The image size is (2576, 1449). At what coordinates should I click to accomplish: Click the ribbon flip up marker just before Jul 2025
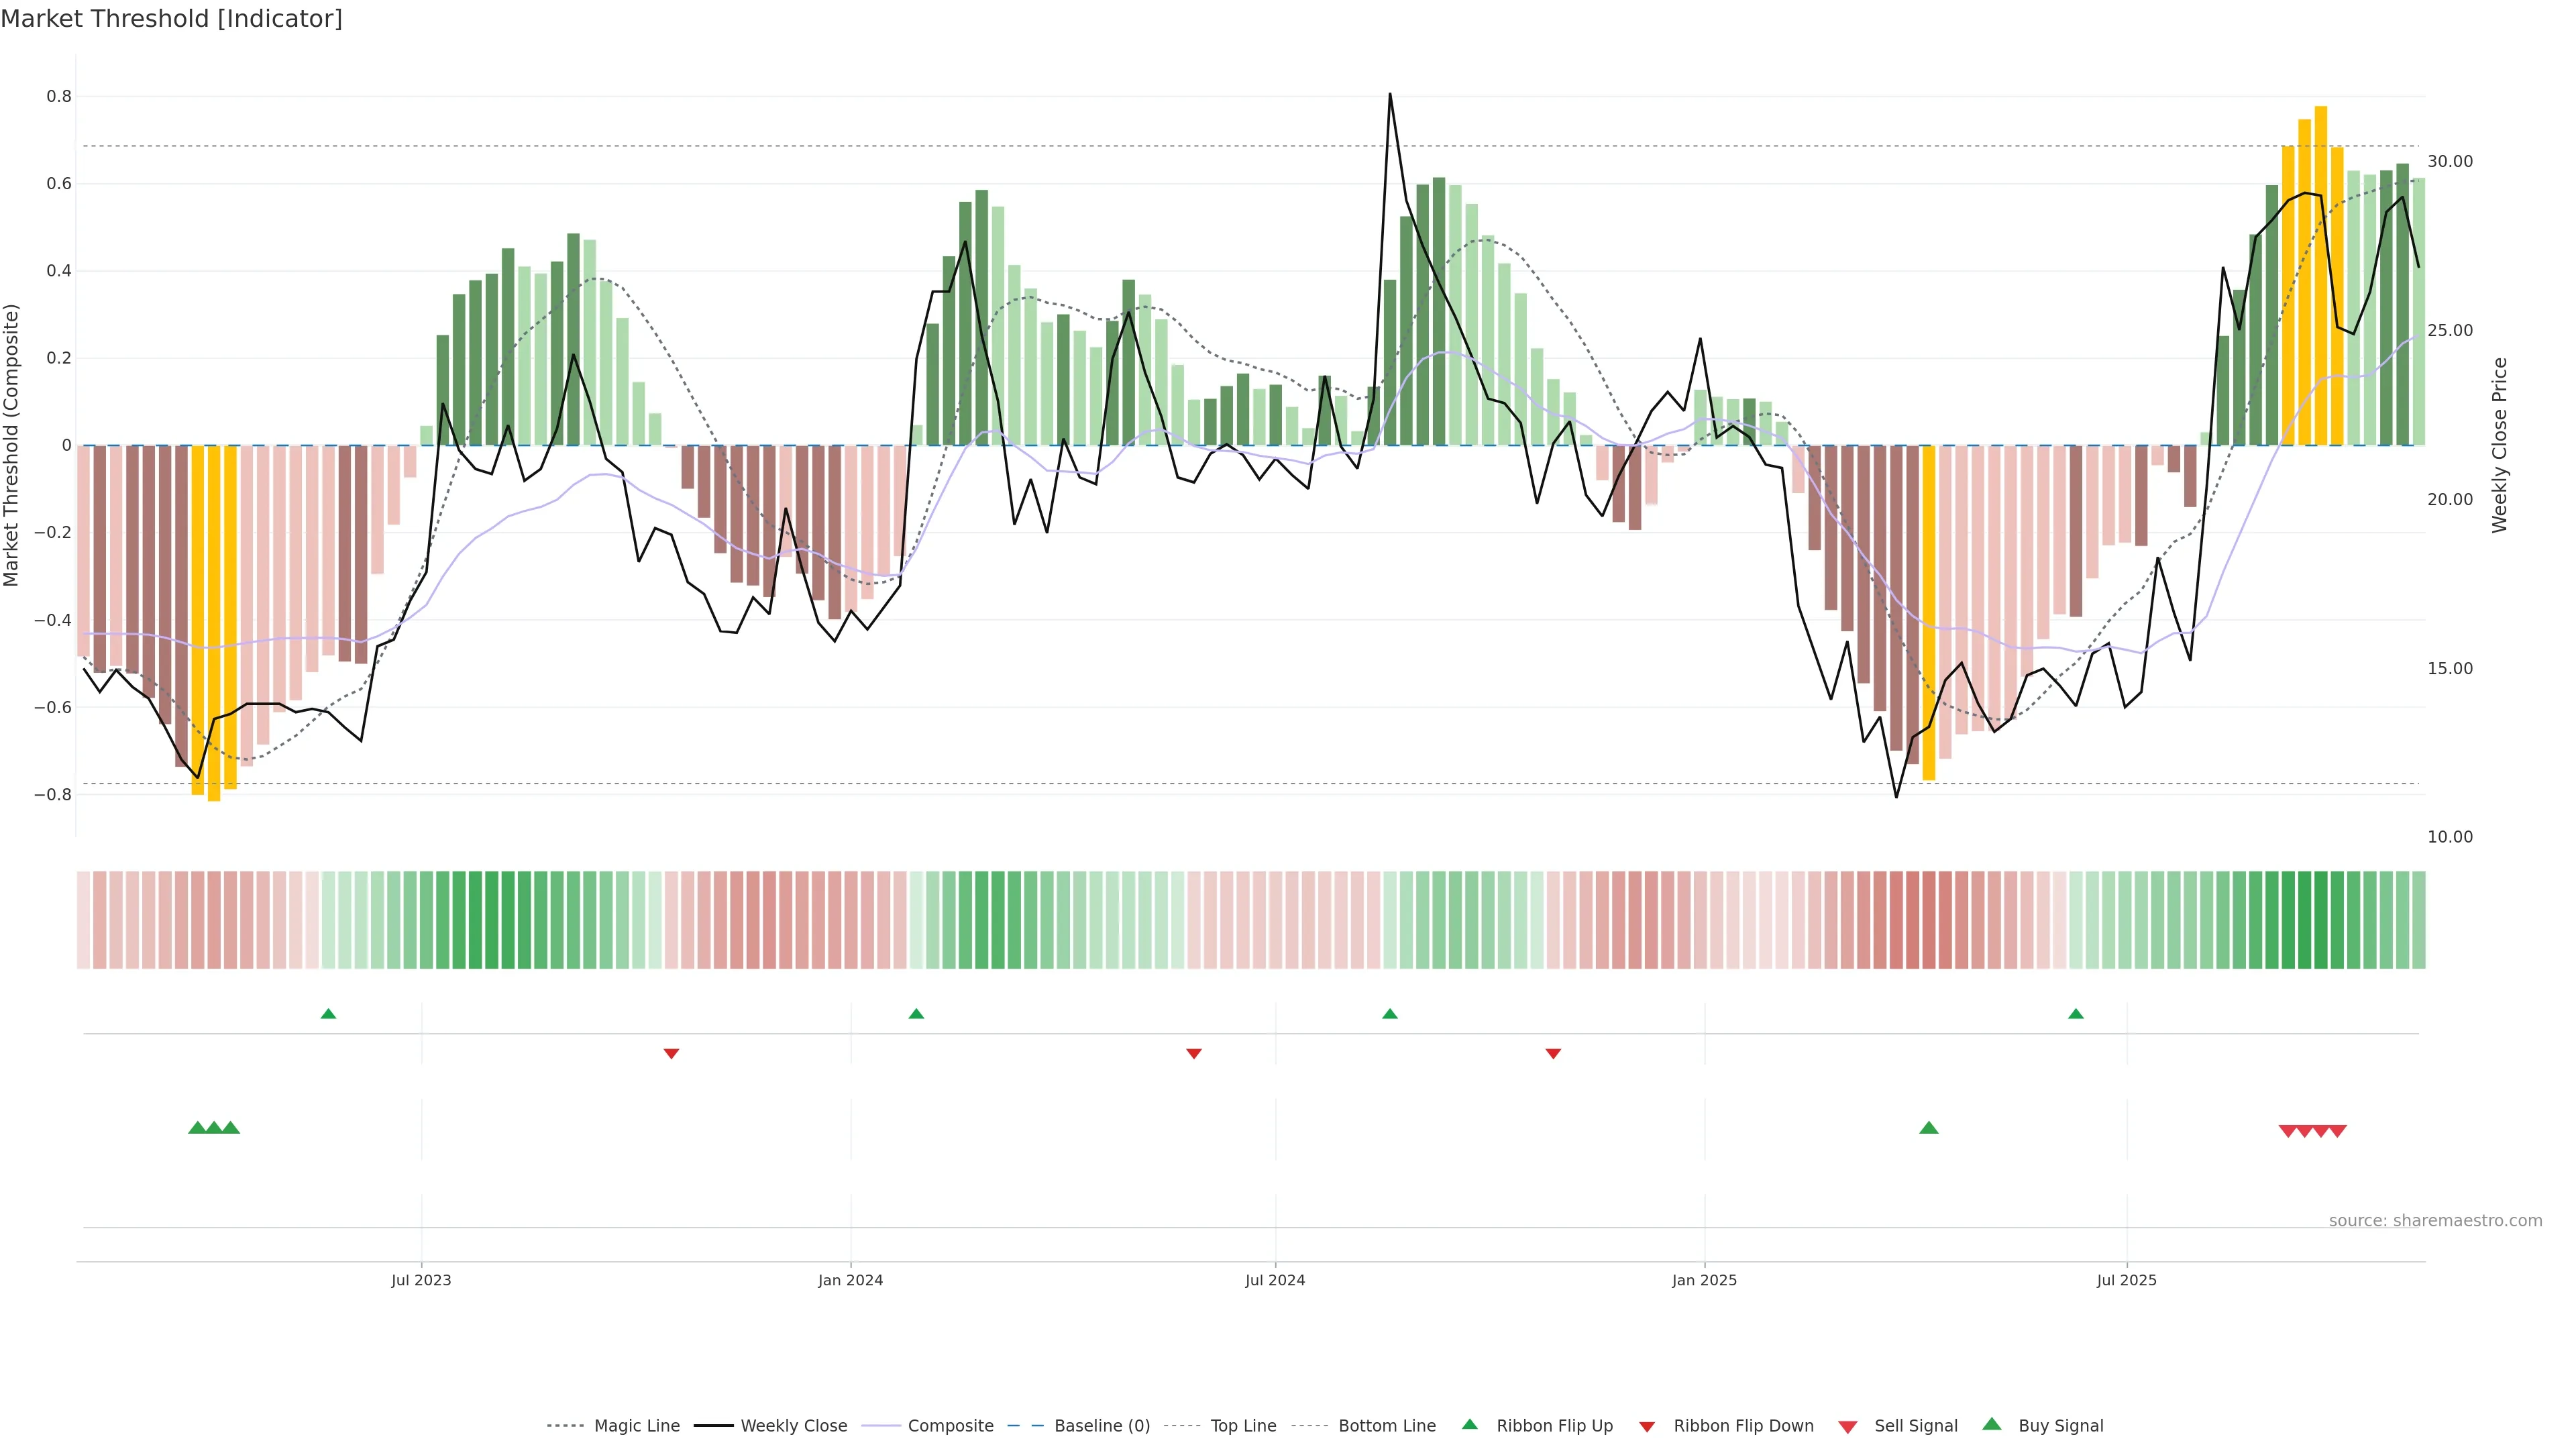coord(2076,1014)
